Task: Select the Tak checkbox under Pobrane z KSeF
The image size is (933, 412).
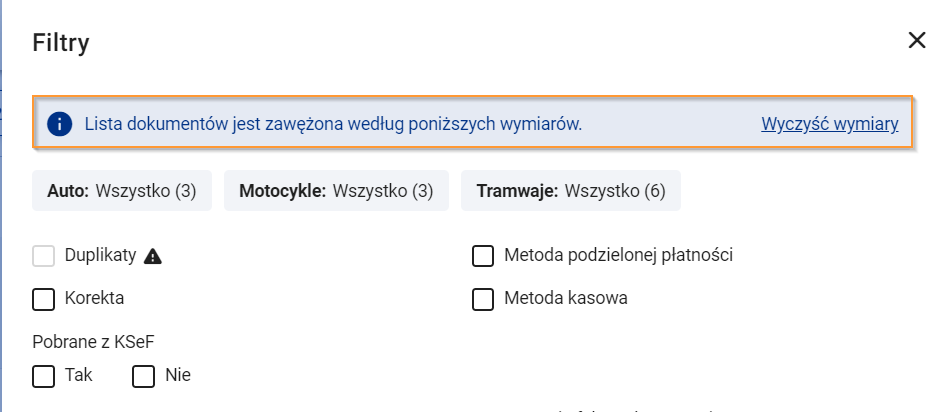Action: tap(43, 376)
